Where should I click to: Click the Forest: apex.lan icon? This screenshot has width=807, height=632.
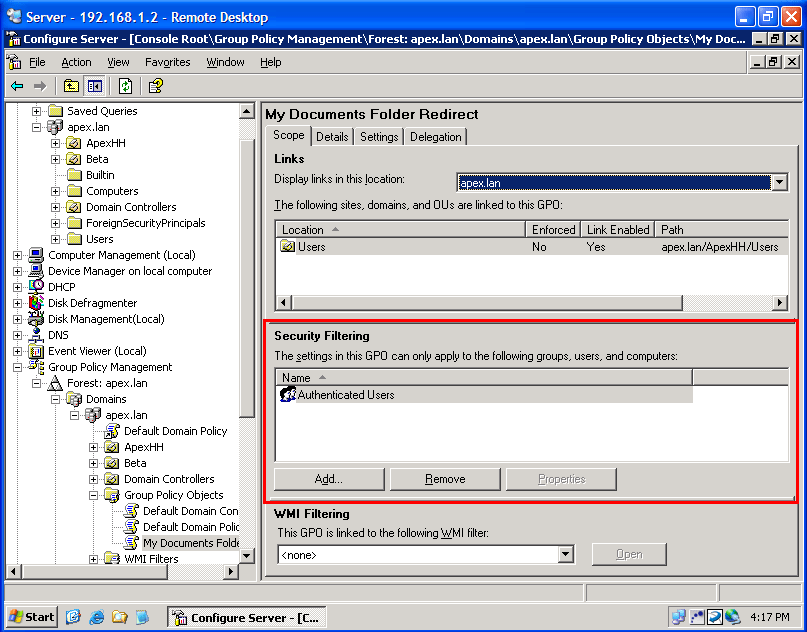[x=55, y=383]
